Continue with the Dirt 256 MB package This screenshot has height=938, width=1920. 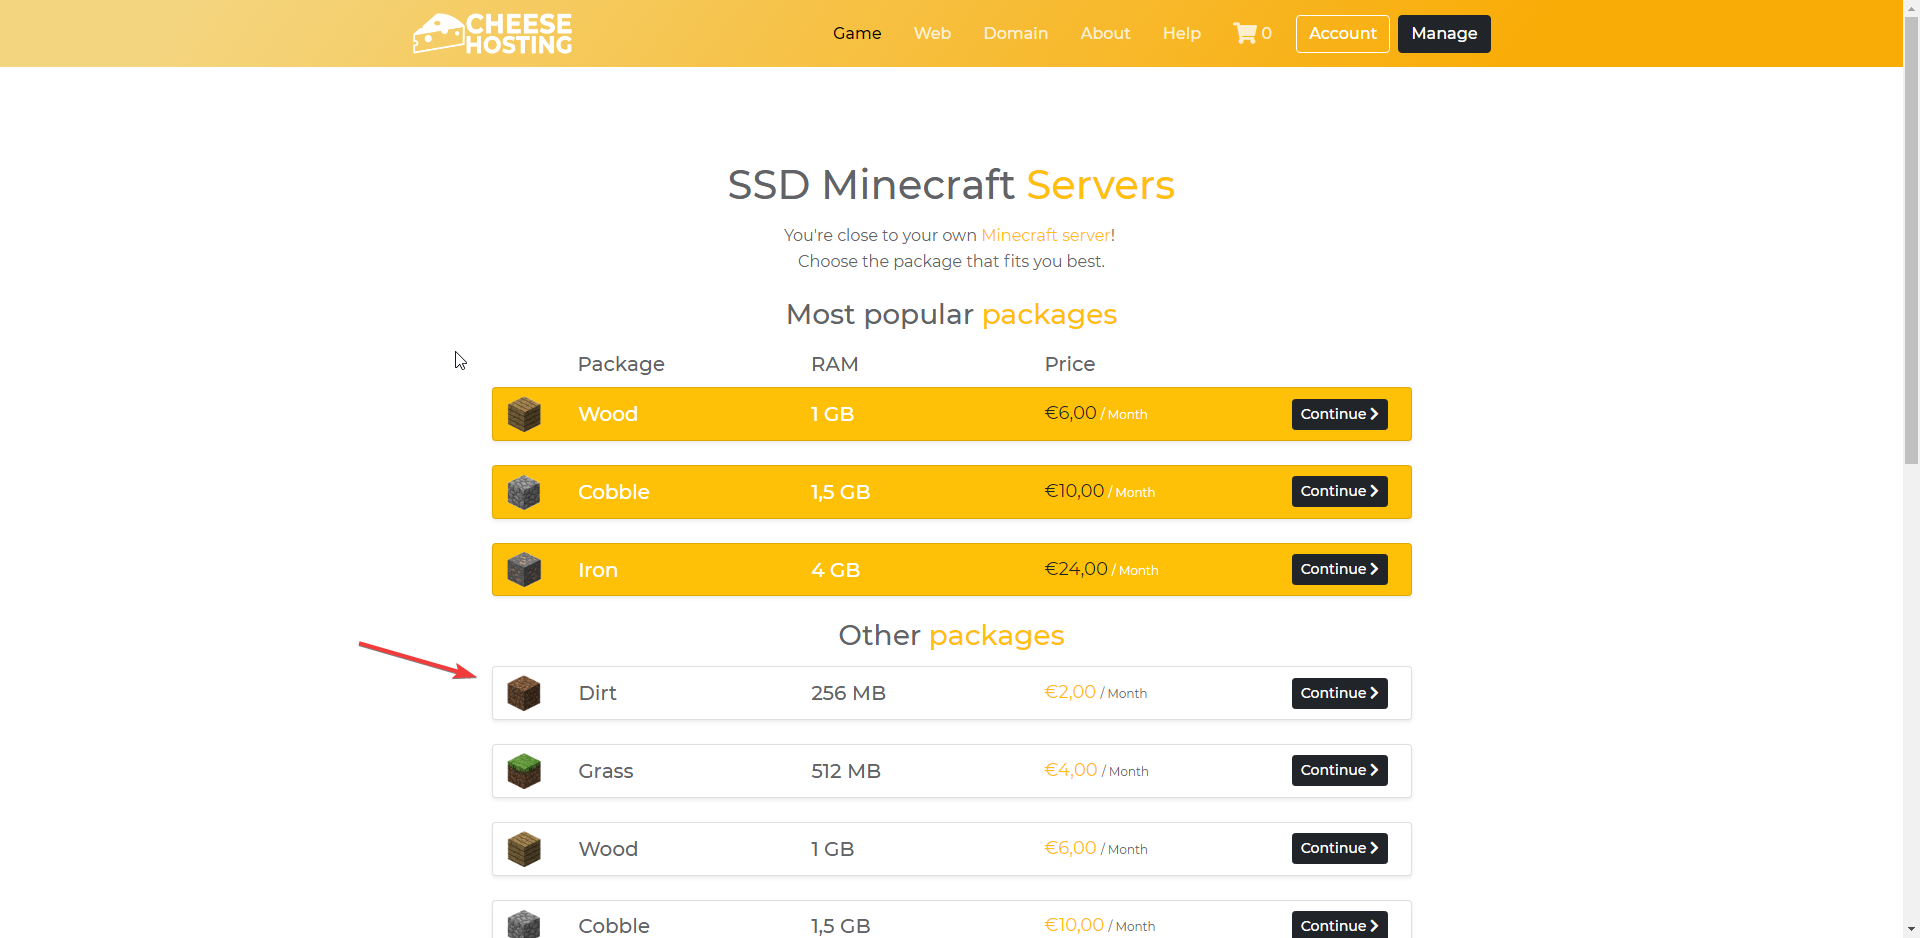pos(1339,693)
